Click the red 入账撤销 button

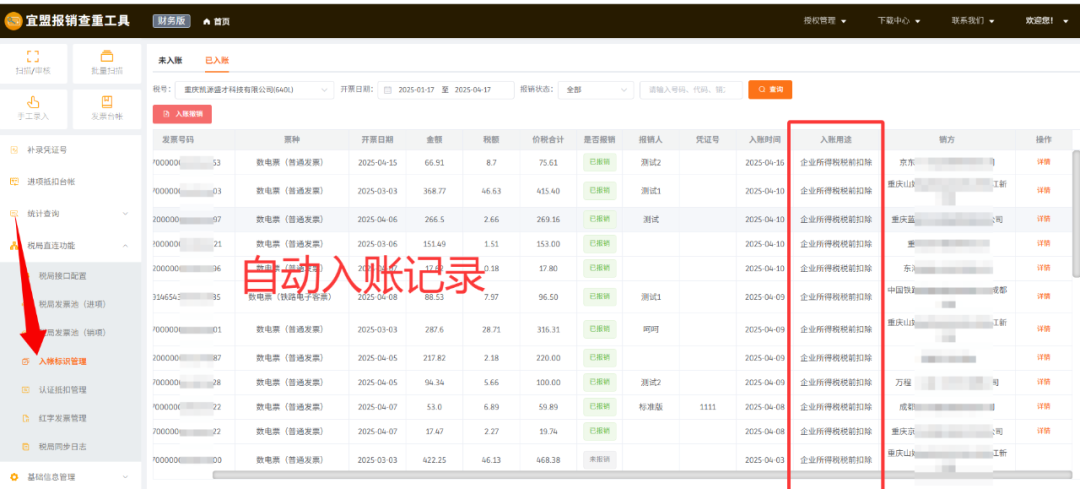pos(182,114)
